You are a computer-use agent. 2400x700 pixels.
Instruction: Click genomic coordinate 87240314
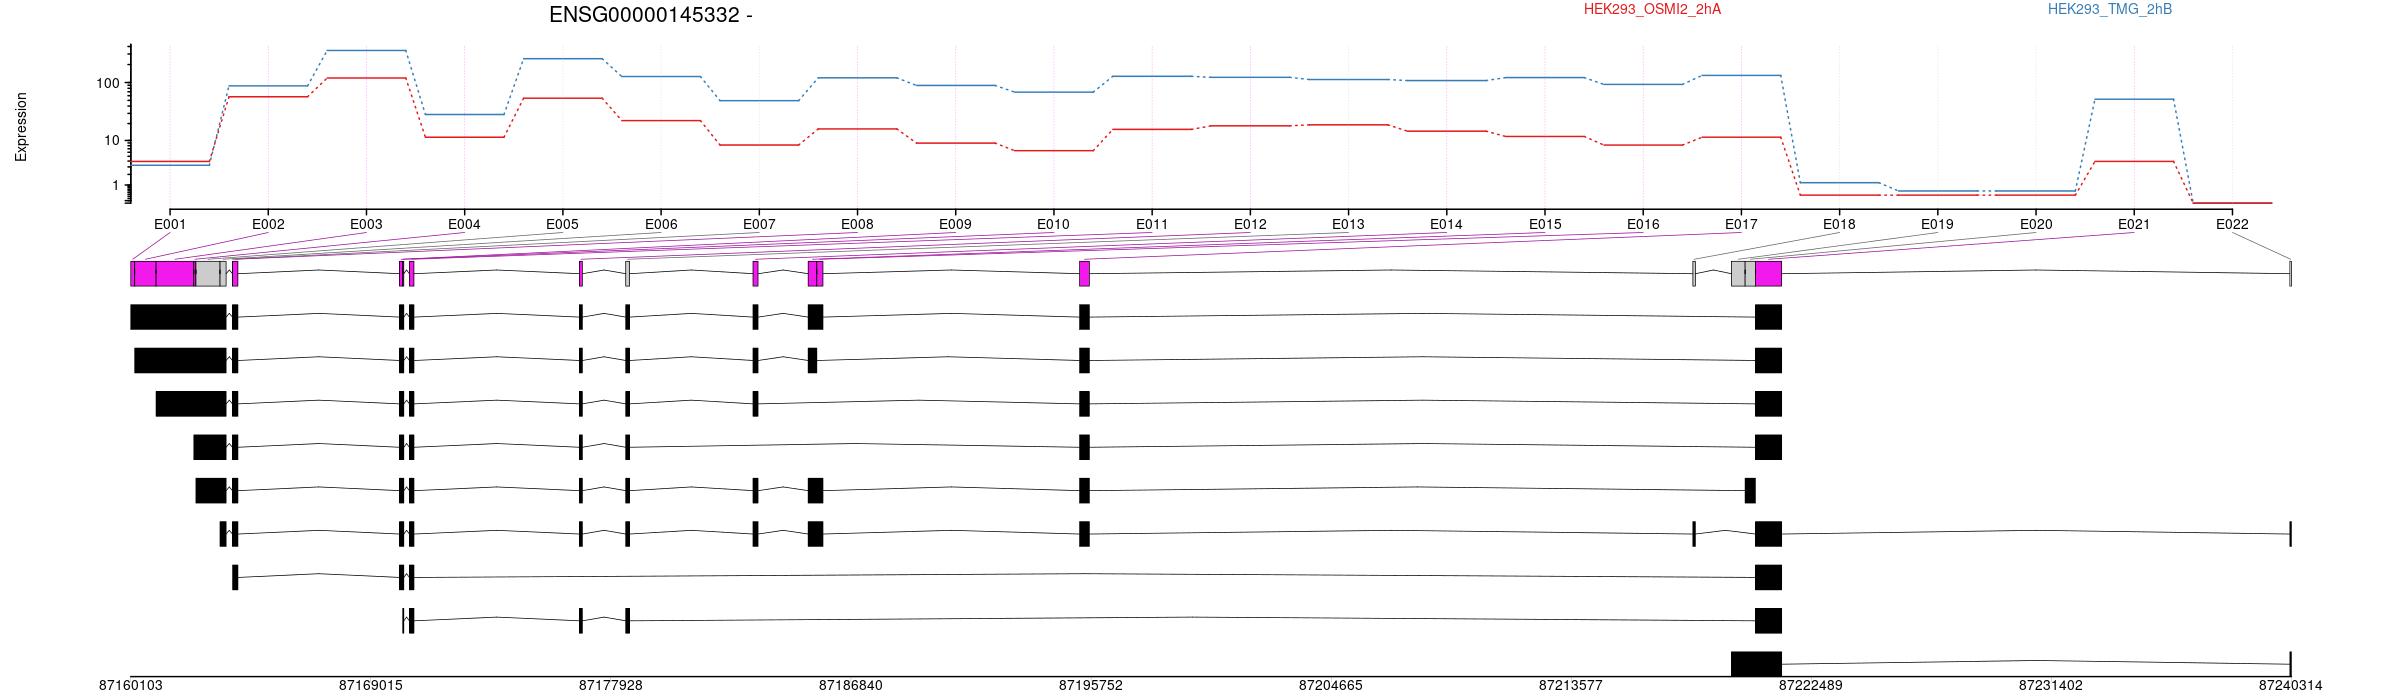pyautogui.click(x=2290, y=686)
